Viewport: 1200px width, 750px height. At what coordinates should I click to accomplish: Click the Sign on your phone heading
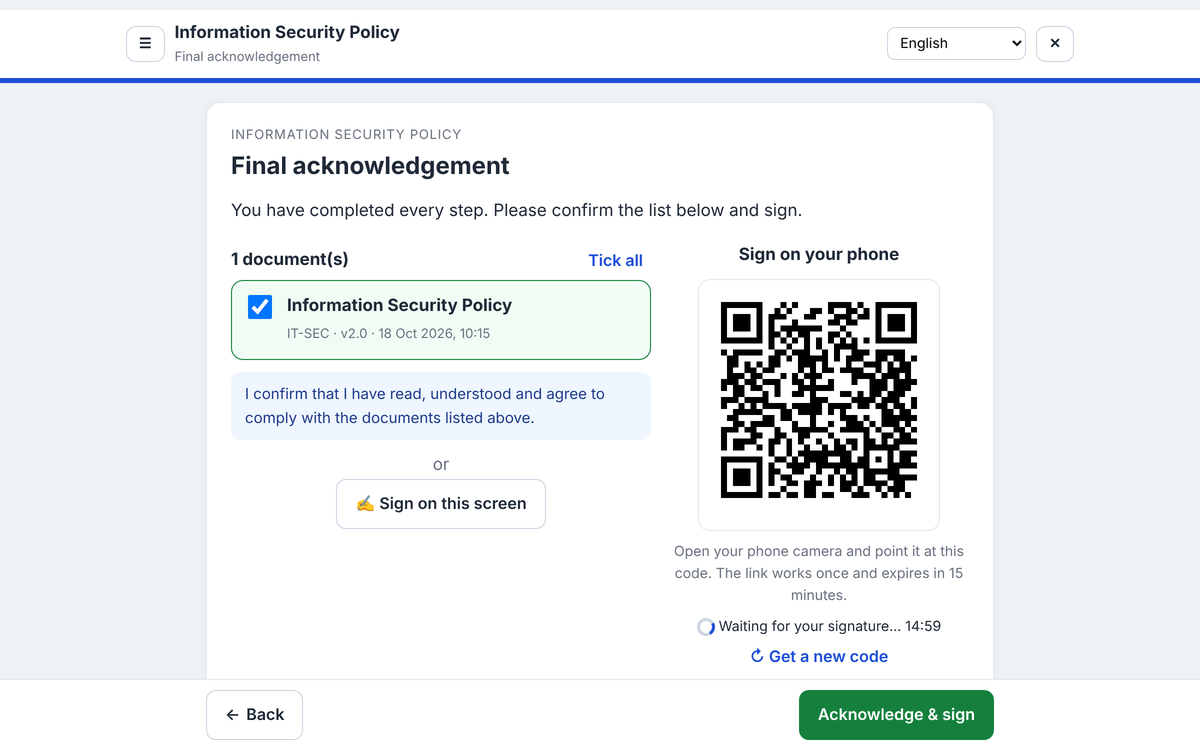coord(819,254)
